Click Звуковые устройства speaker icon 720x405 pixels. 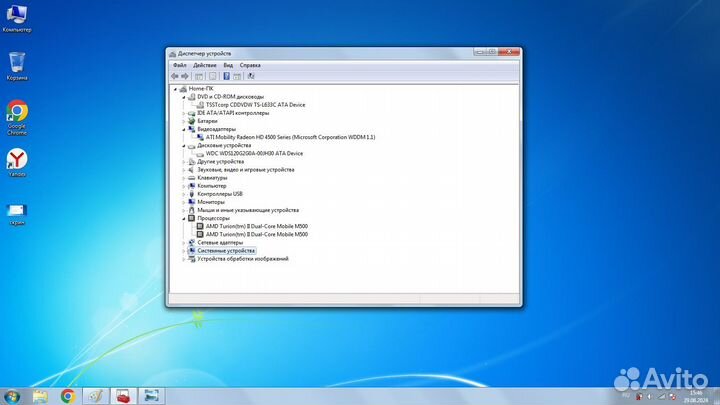[x=191, y=170]
